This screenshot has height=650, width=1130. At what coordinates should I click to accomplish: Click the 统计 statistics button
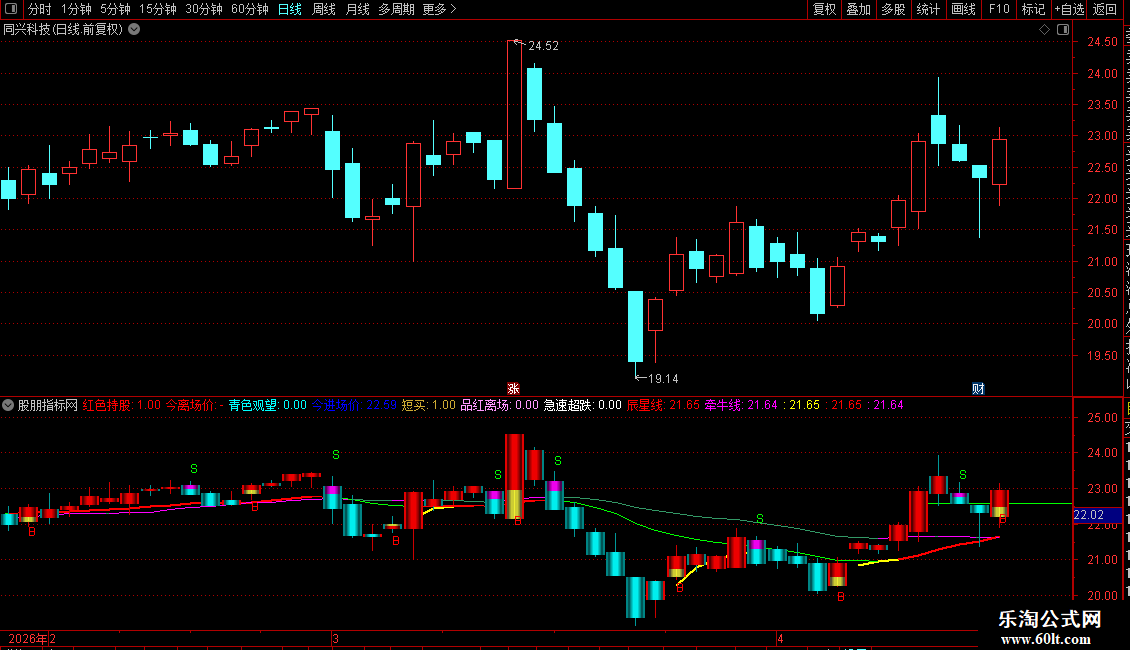(927, 9)
